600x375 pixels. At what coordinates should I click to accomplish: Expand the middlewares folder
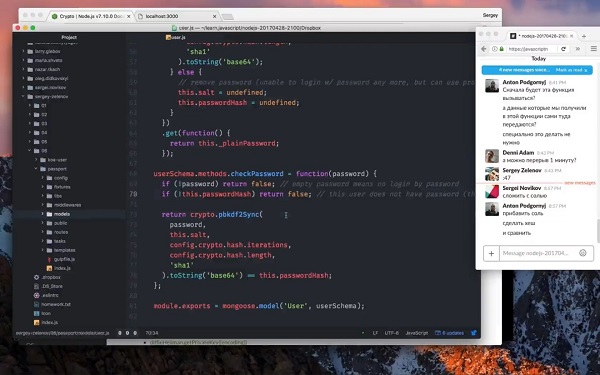click(42, 205)
